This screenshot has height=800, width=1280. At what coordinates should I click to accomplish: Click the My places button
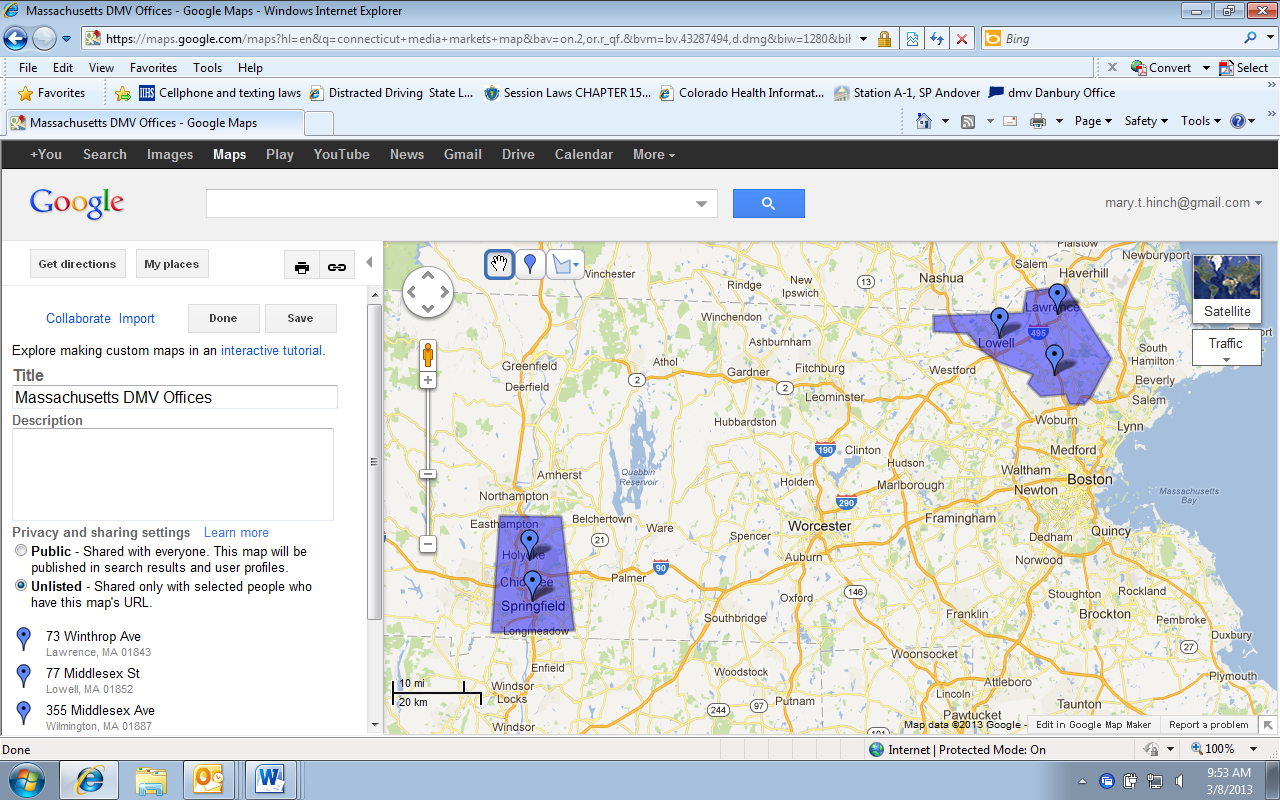coord(172,264)
